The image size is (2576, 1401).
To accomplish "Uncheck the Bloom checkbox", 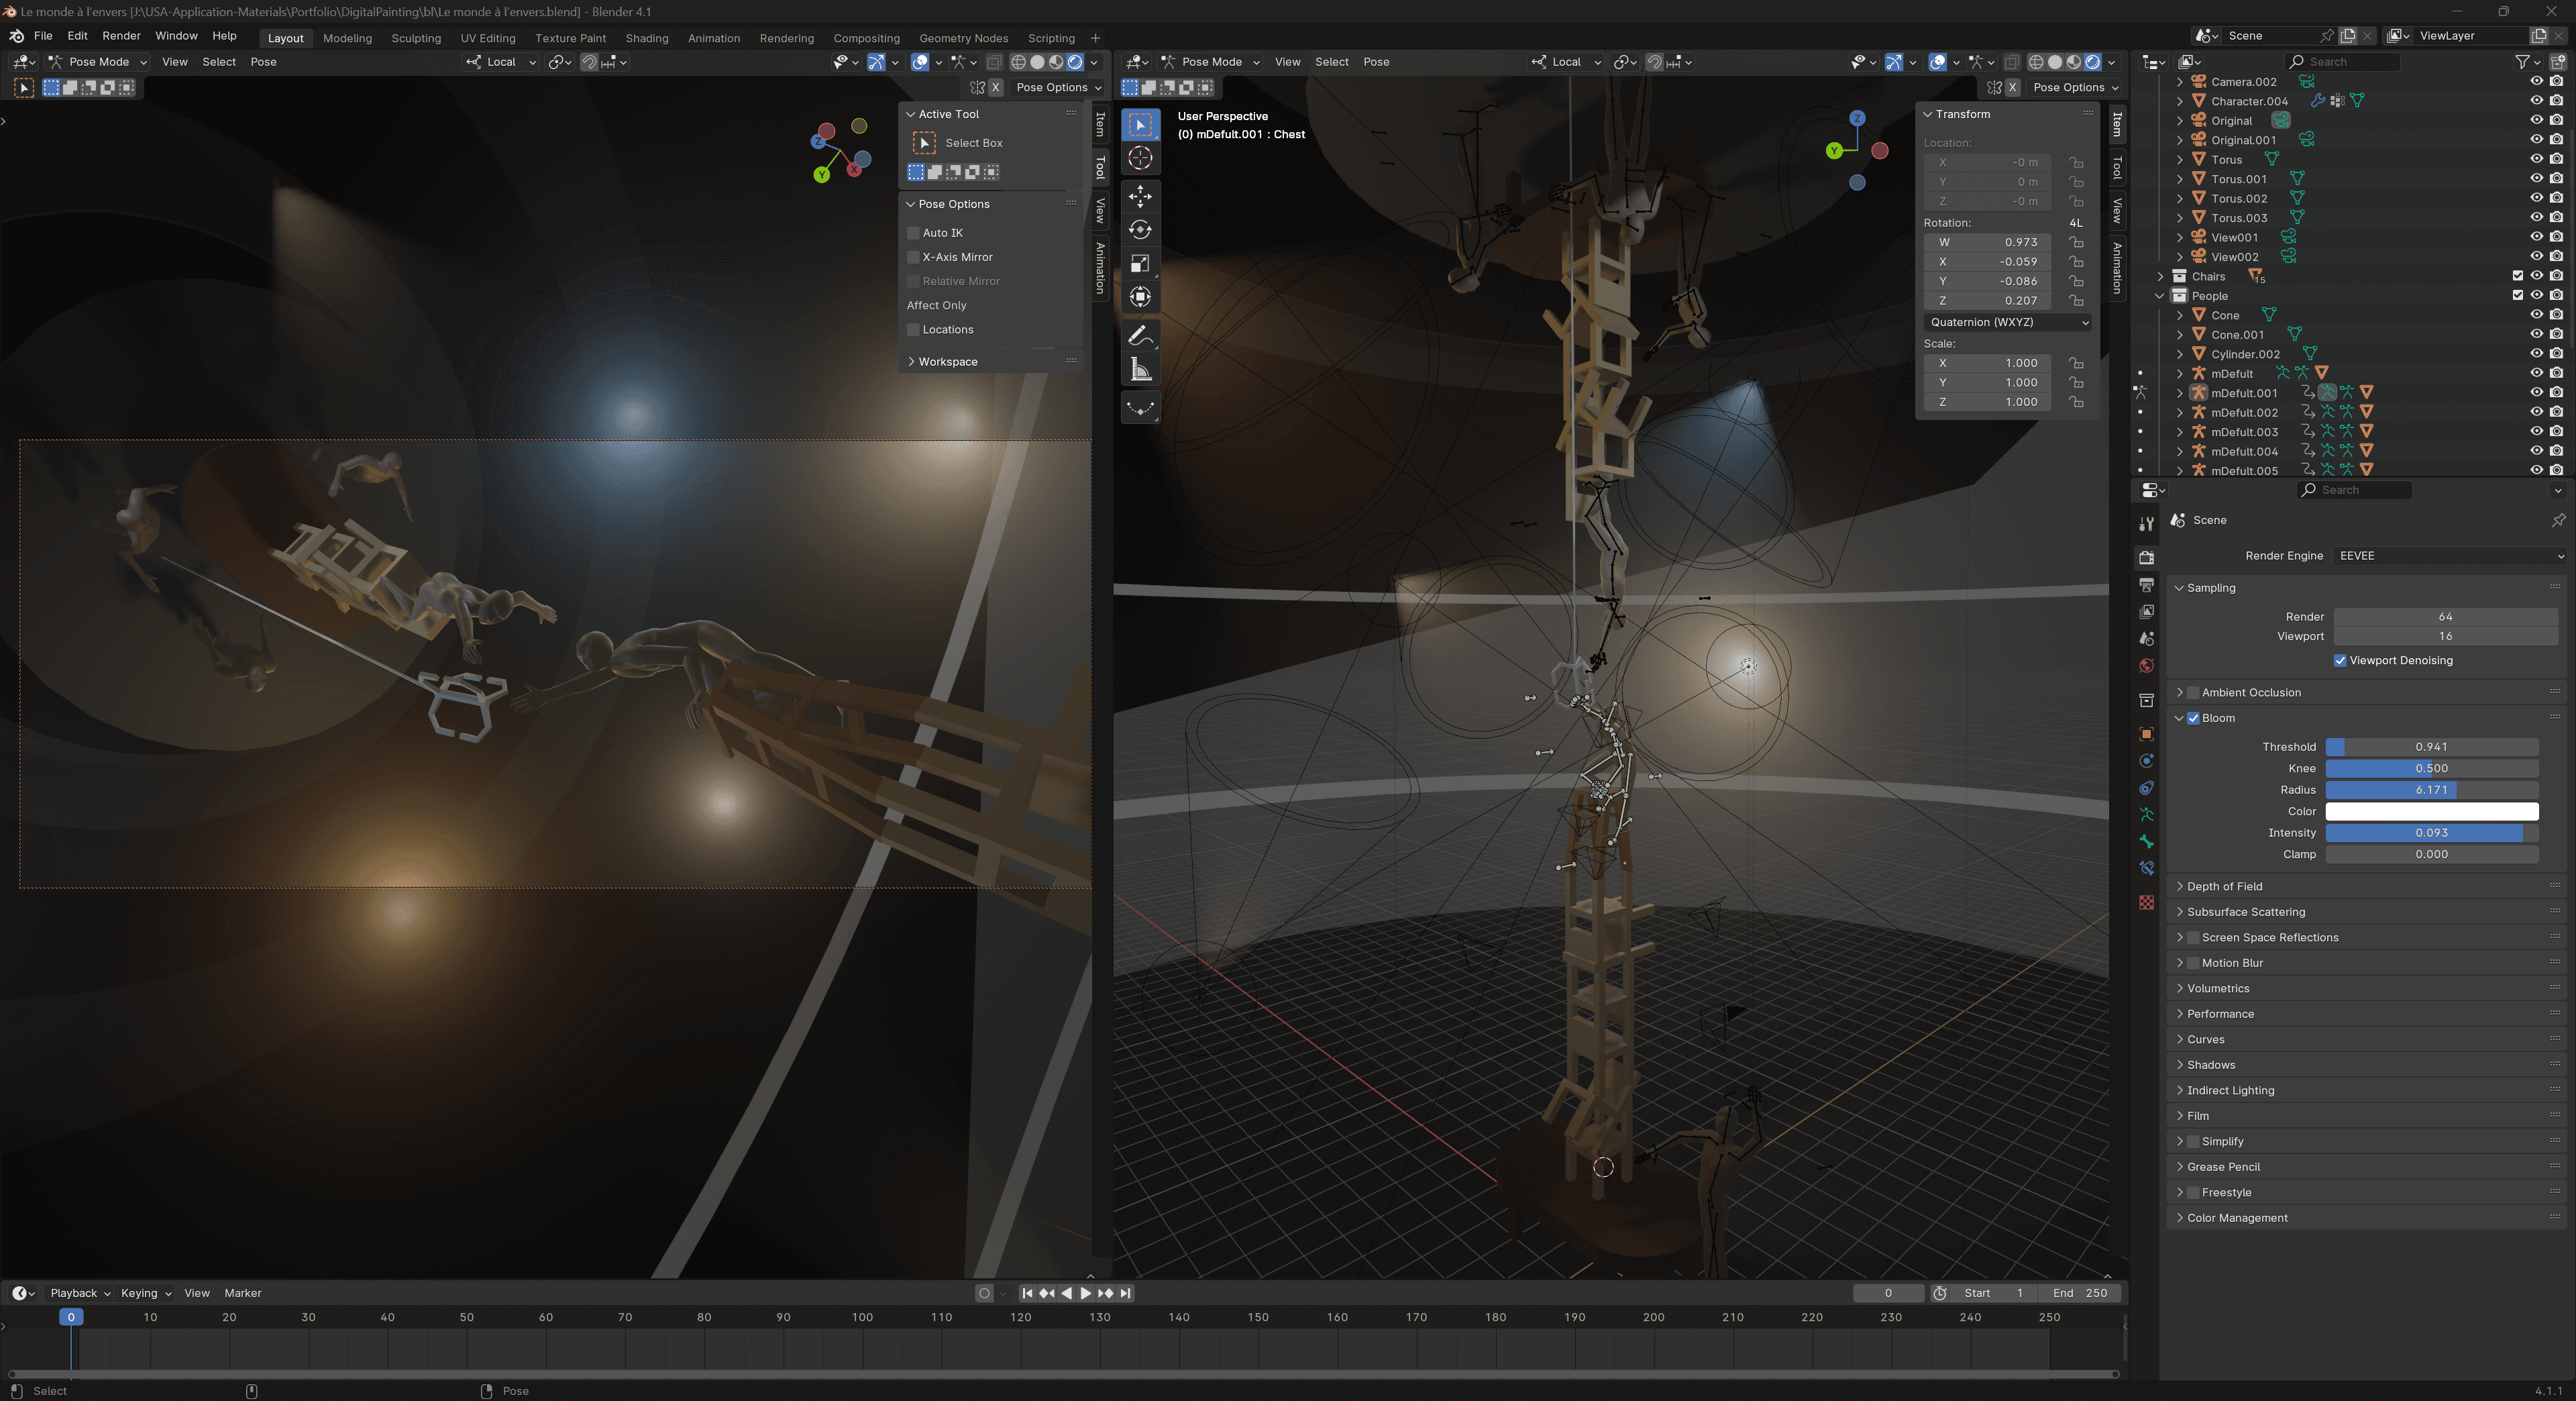I will click(2193, 718).
